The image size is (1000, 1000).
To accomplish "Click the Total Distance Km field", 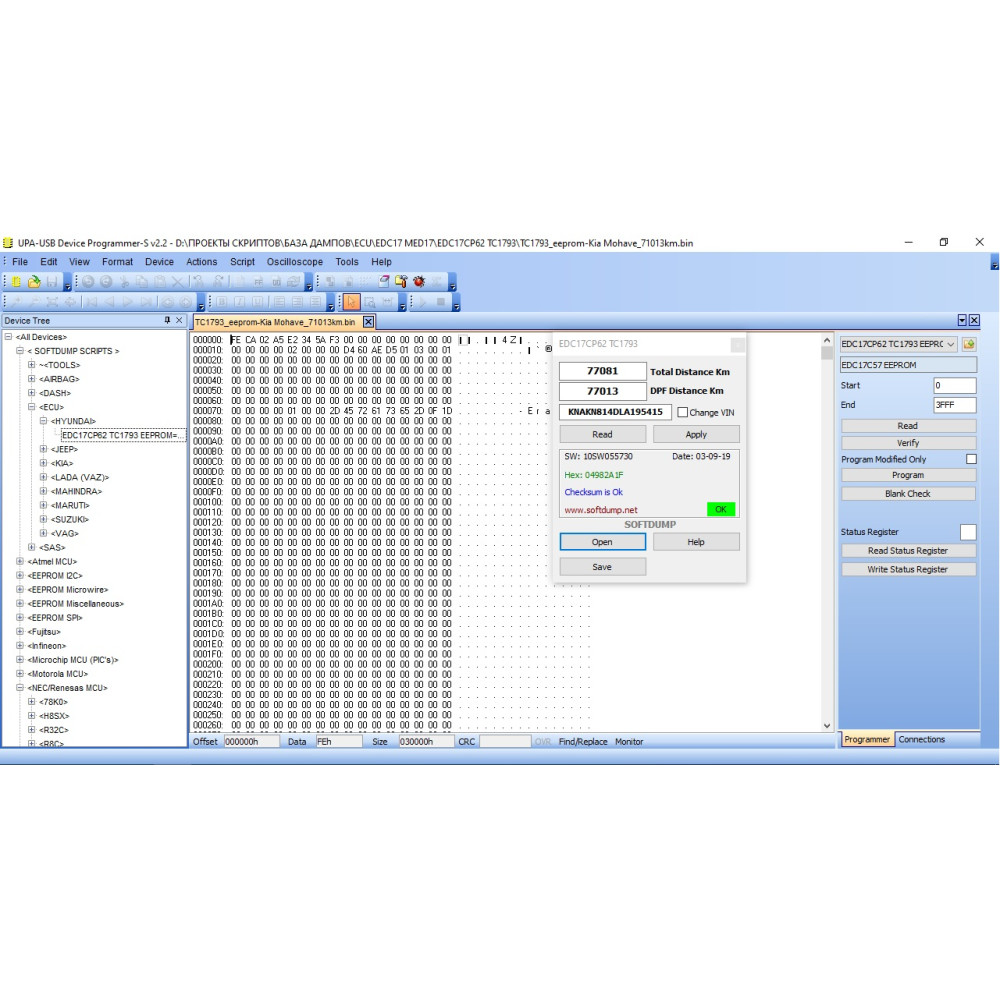I will (x=603, y=371).
